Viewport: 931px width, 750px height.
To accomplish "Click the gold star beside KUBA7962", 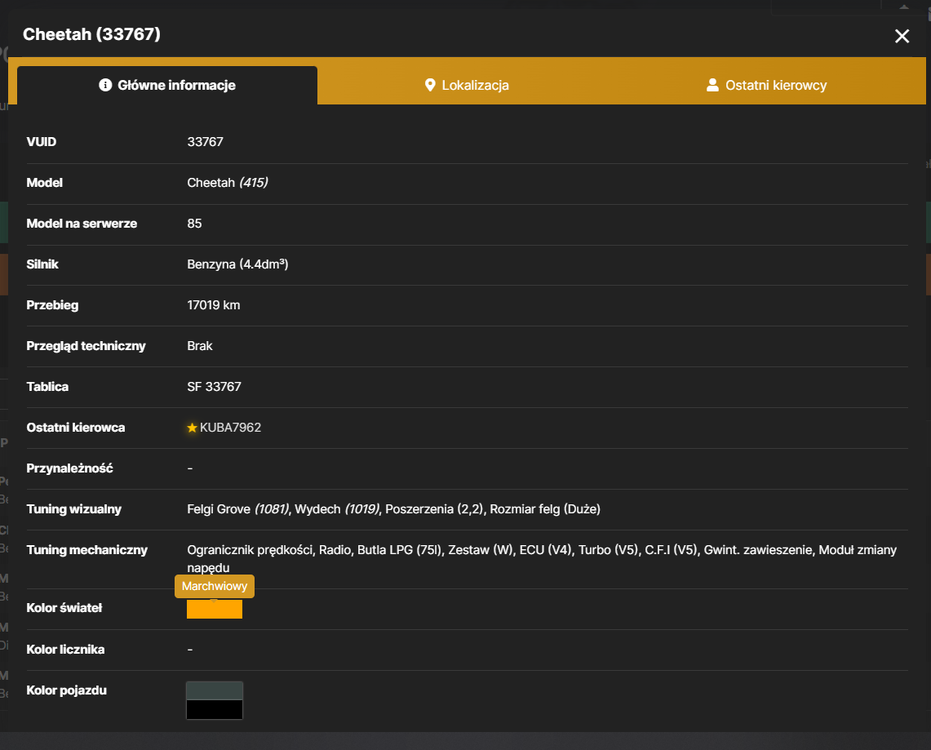I will [x=192, y=428].
